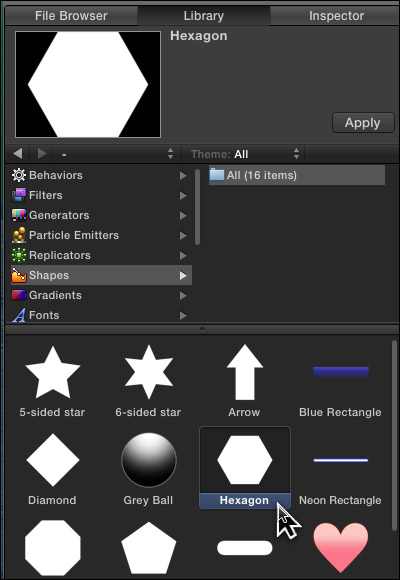Select the Particle Emitters icon
The height and width of the screenshot is (580, 400).
coord(19,235)
